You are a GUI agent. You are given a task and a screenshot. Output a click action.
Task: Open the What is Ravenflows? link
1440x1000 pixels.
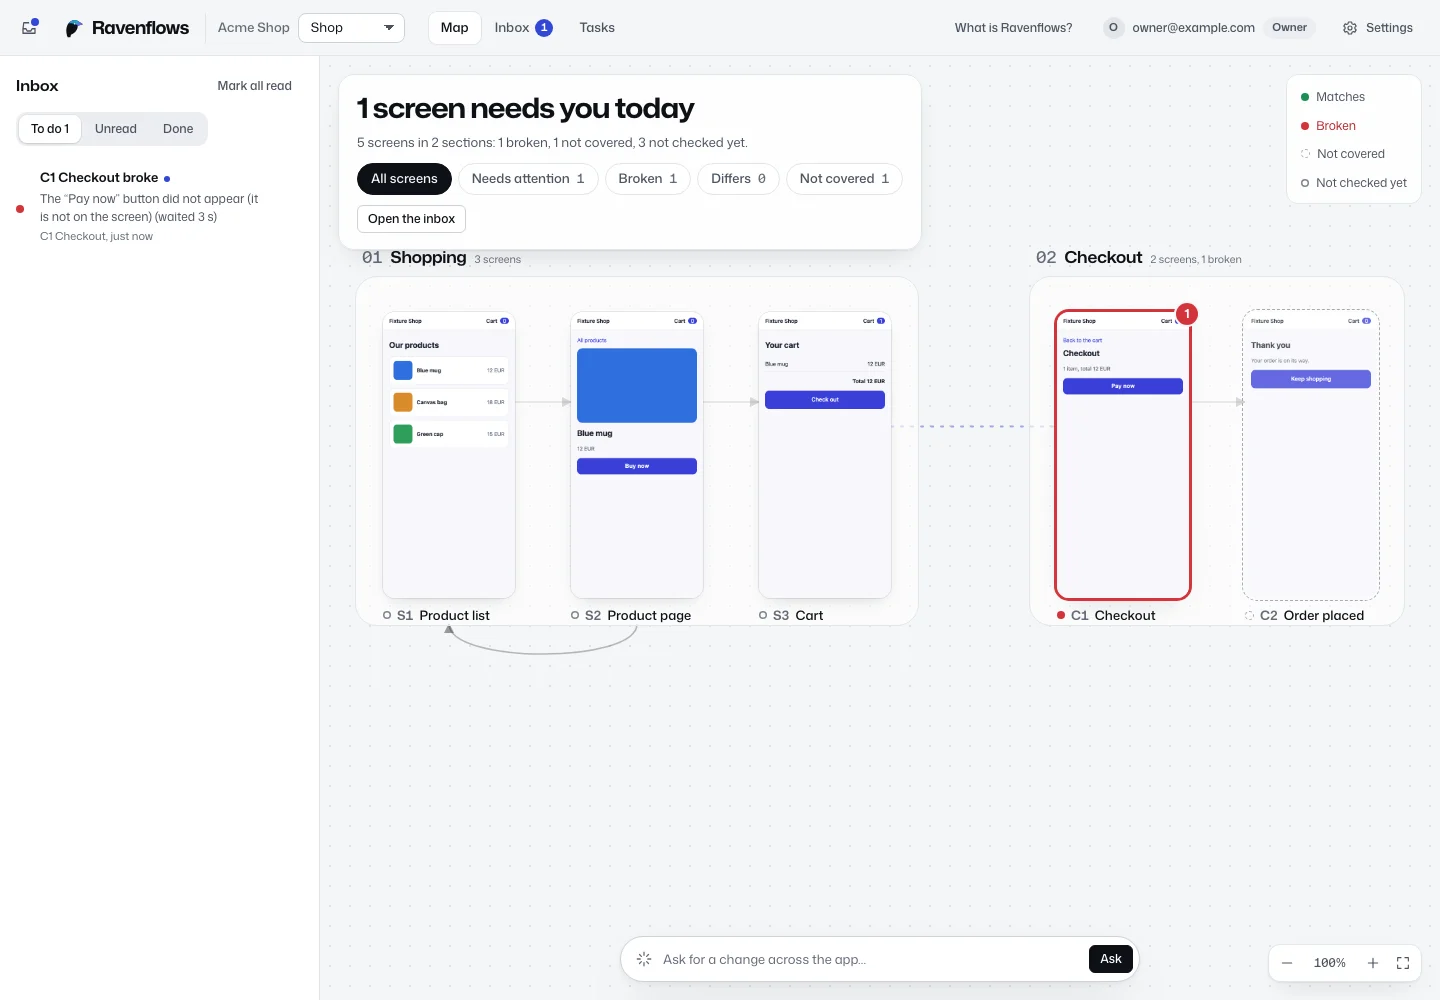(1013, 28)
